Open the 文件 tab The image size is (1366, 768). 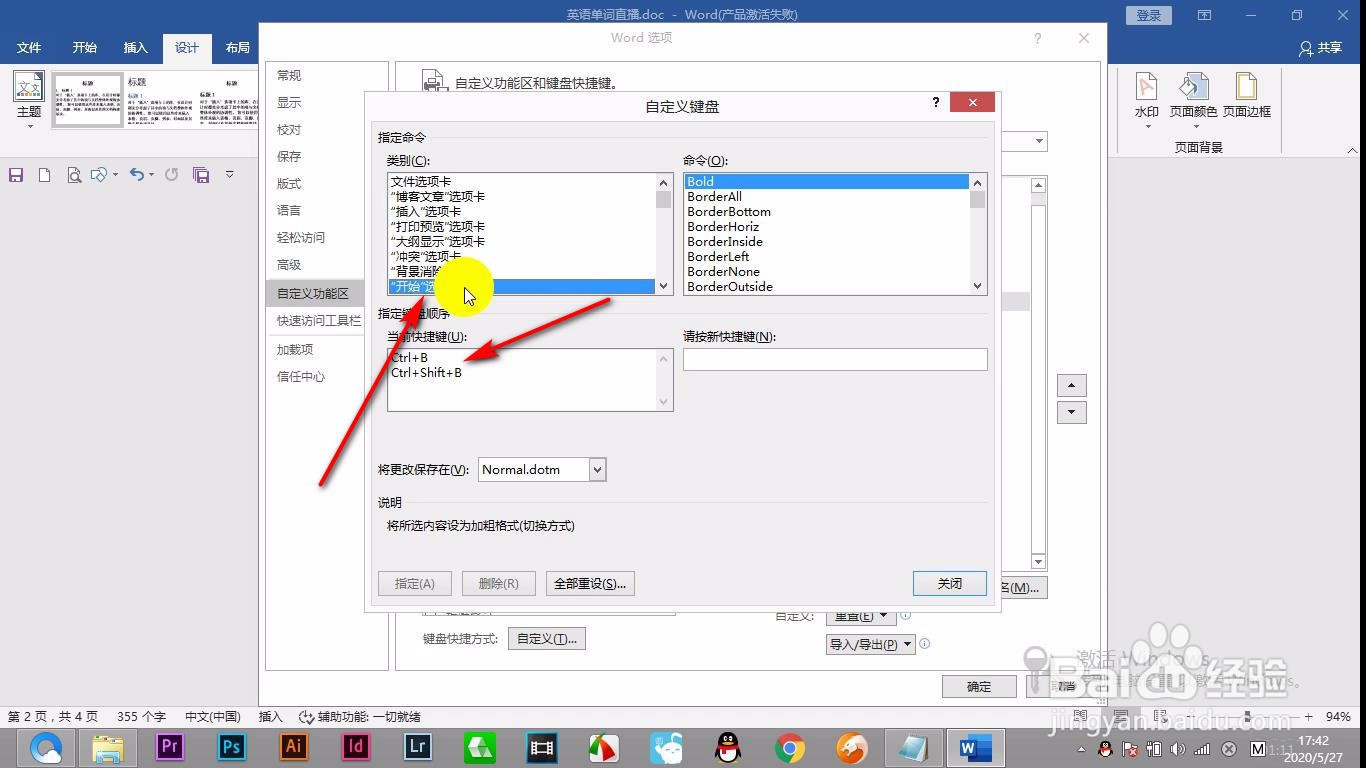[x=29, y=48]
